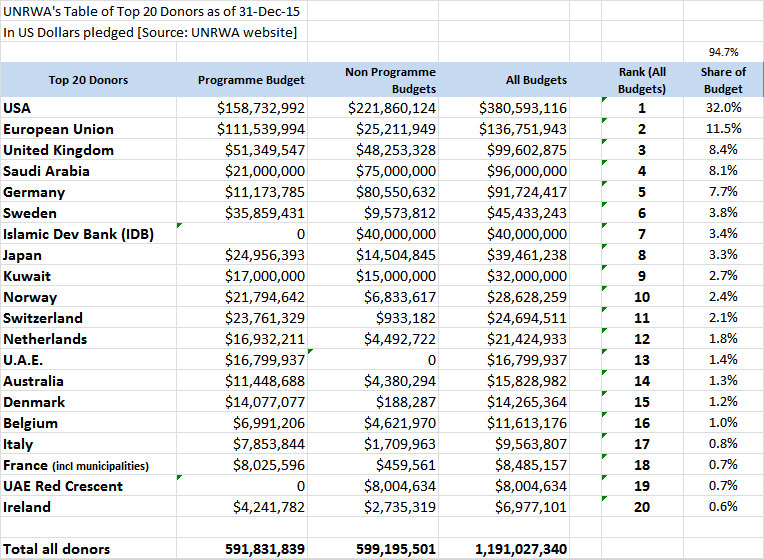Click rank 5 cell in Germany row

[x=642, y=192]
